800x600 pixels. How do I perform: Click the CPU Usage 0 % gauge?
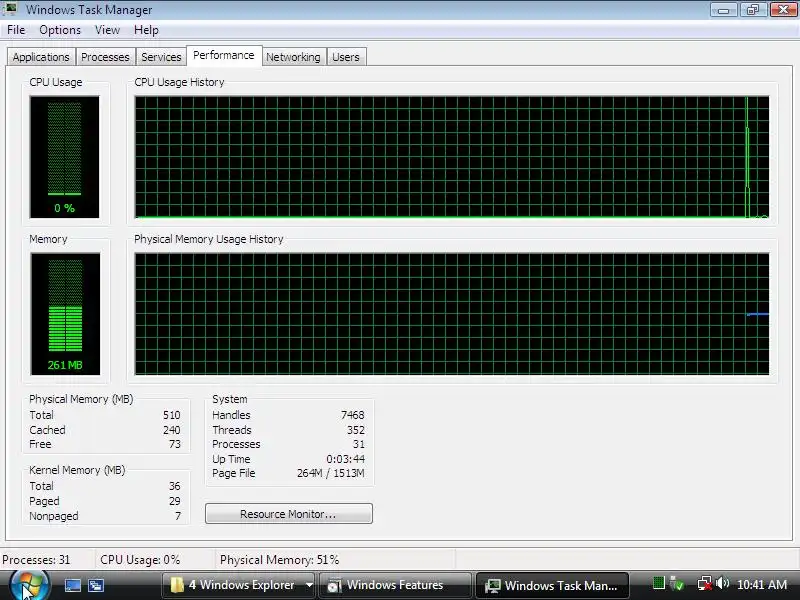[x=64, y=157]
